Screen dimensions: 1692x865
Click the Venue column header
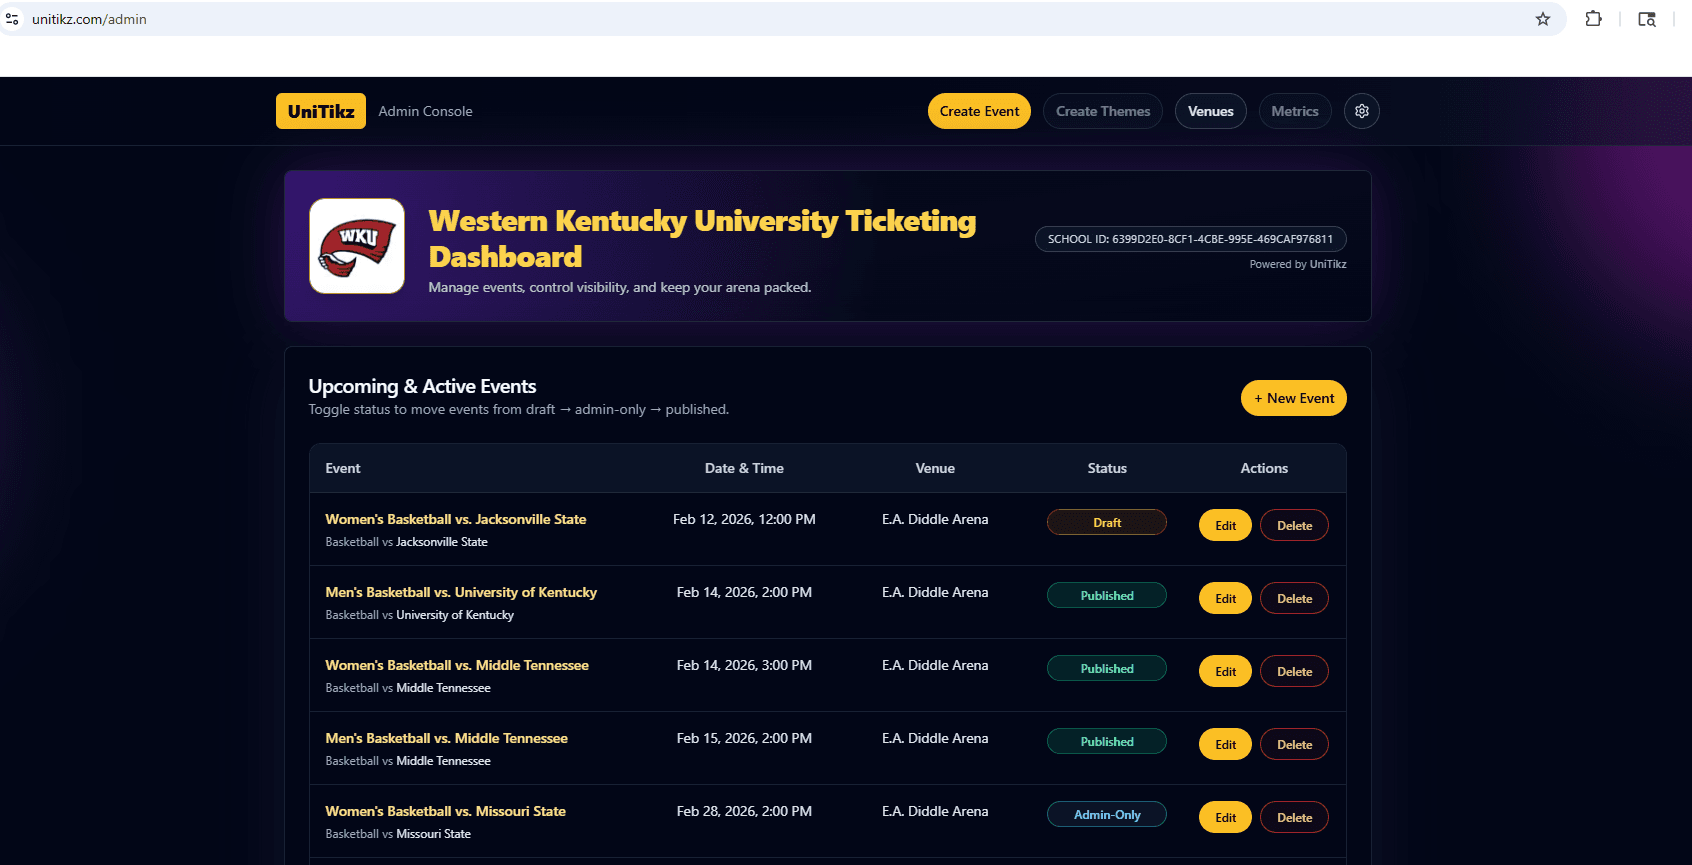pos(935,468)
